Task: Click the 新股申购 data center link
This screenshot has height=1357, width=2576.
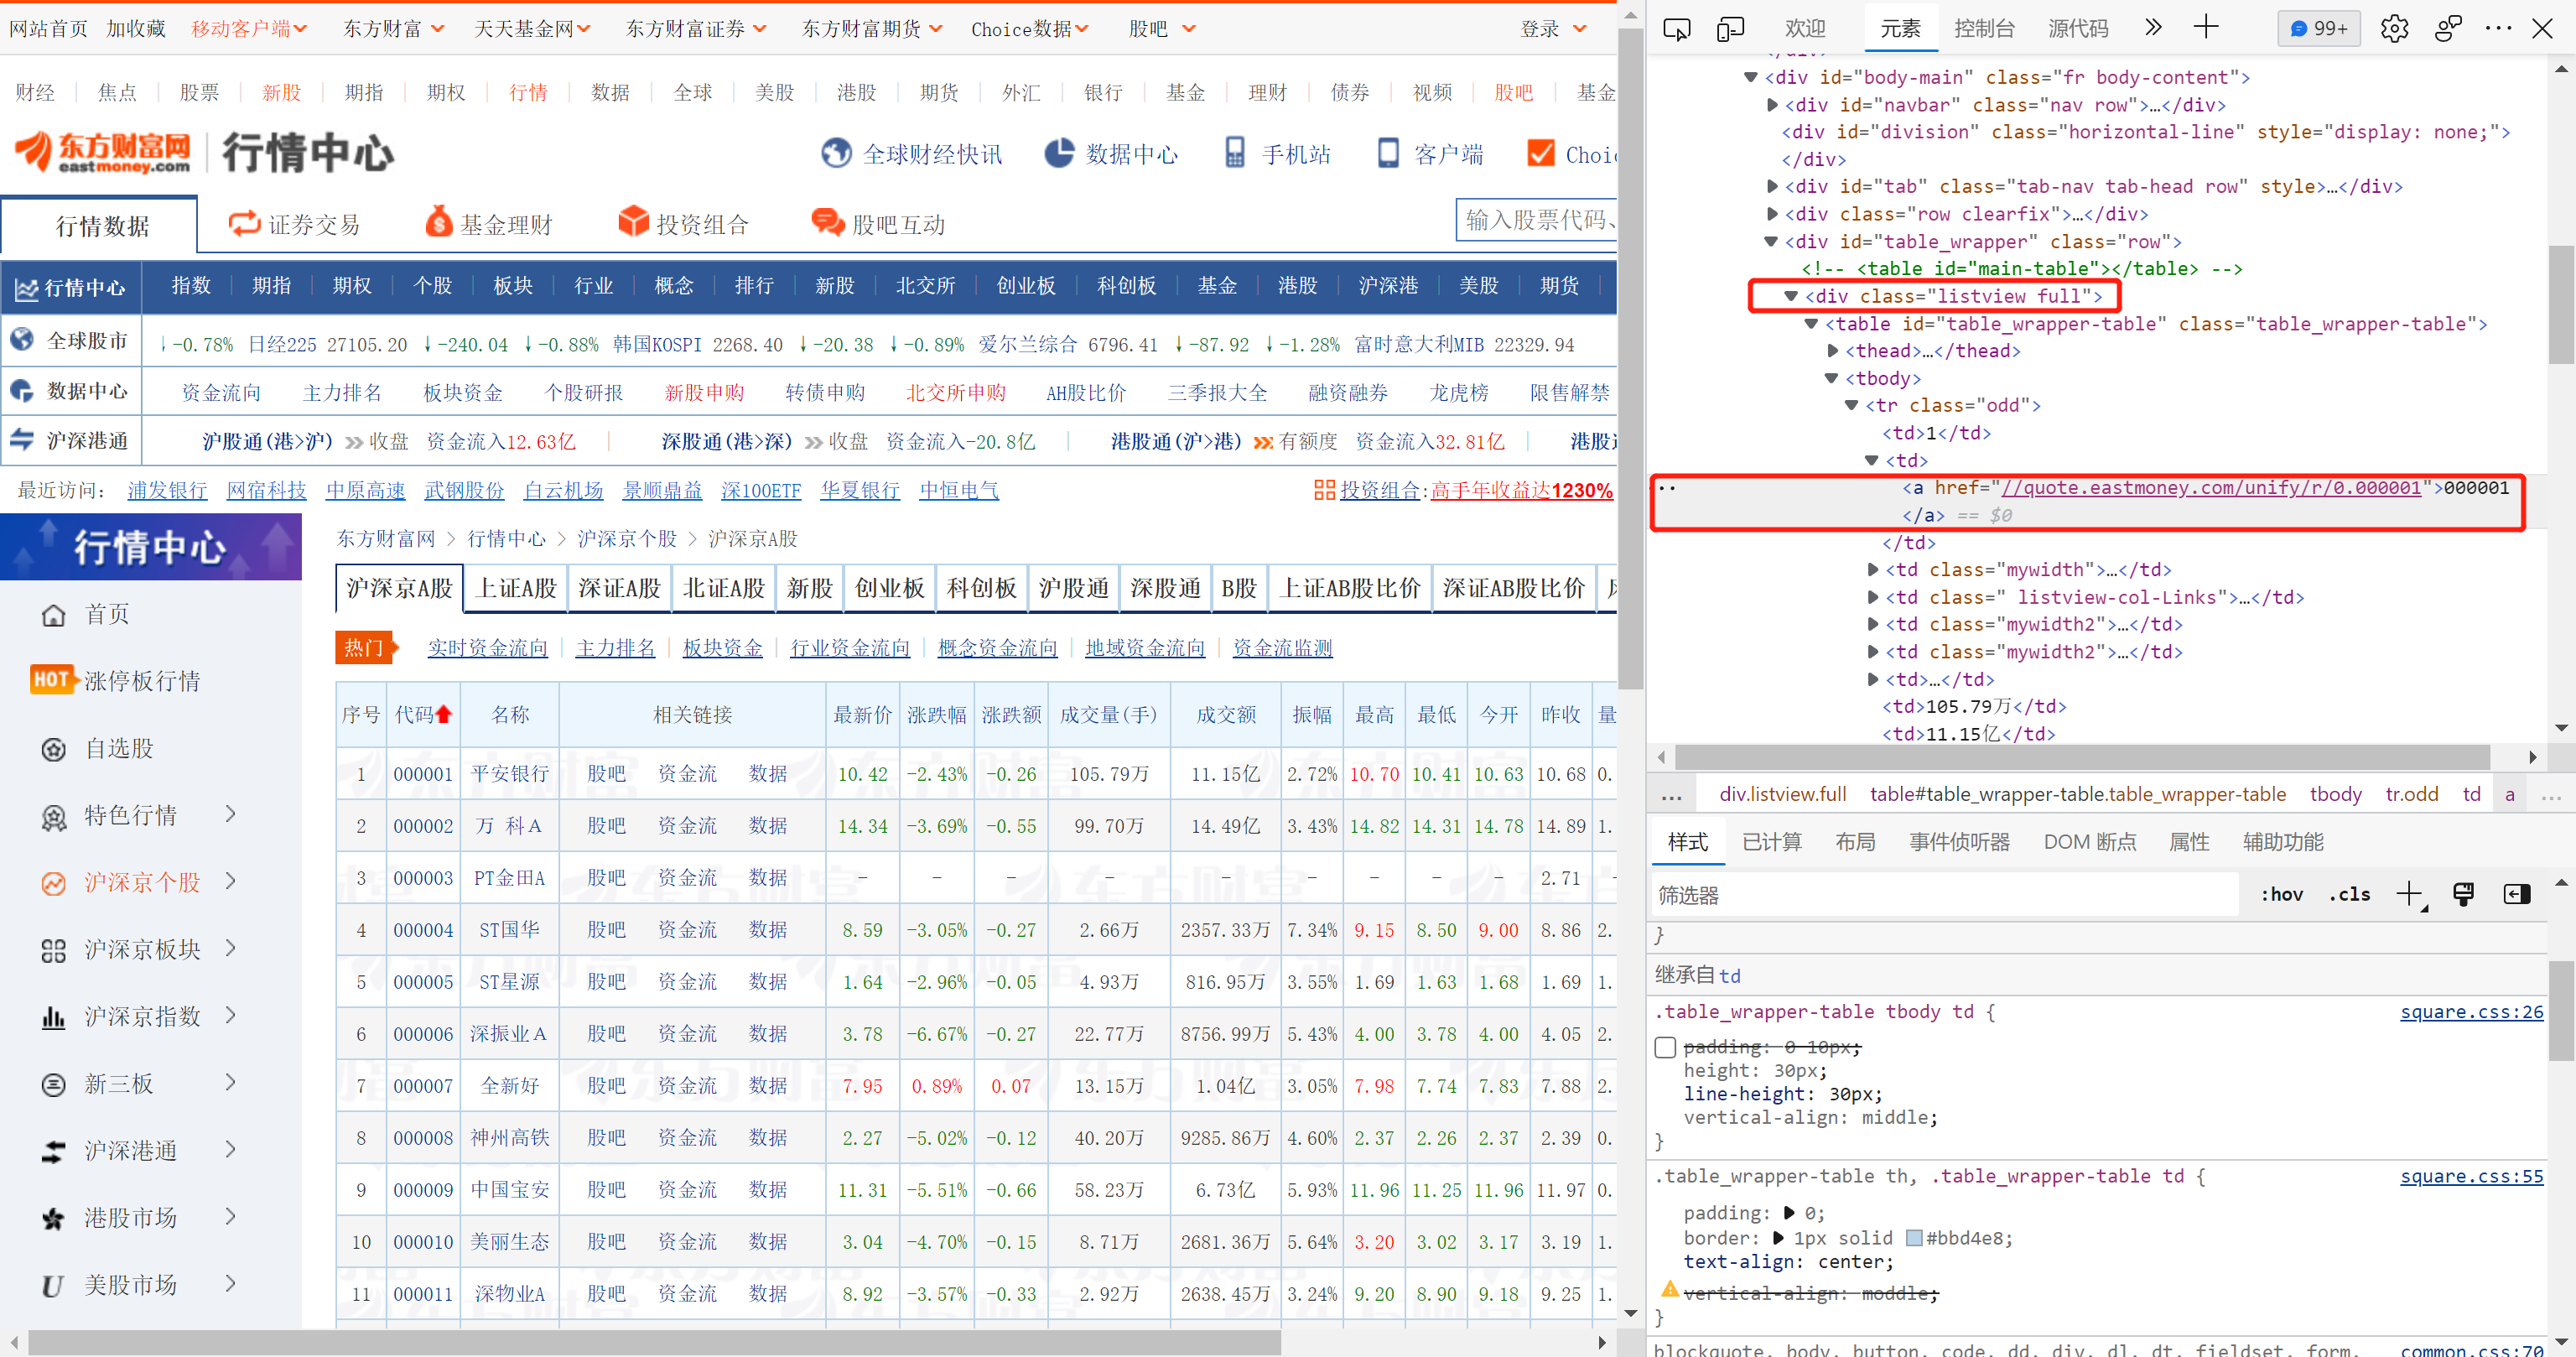Action: point(704,393)
